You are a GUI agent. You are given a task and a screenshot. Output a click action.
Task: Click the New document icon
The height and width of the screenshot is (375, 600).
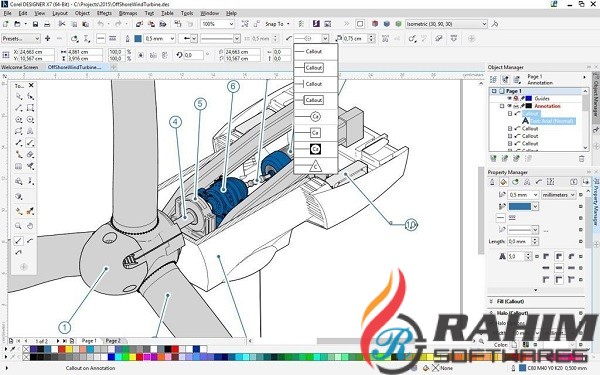[x=6, y=24]
